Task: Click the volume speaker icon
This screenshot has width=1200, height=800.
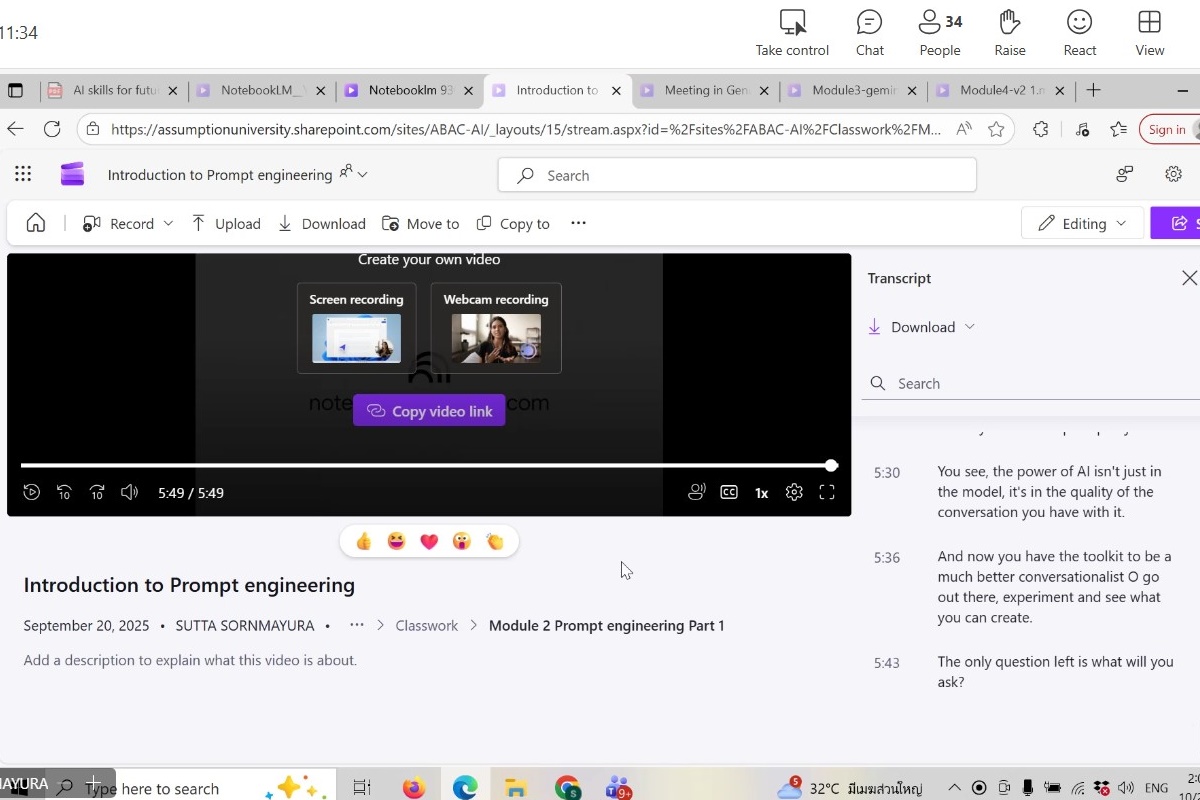Action: coord(129,492)
